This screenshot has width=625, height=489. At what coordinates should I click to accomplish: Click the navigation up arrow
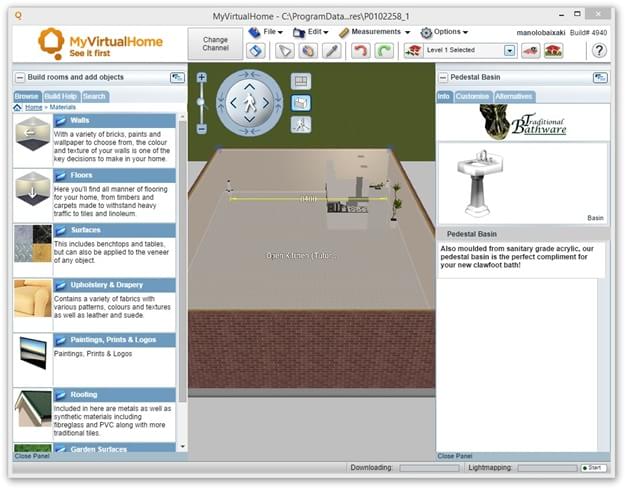point(250,86)
